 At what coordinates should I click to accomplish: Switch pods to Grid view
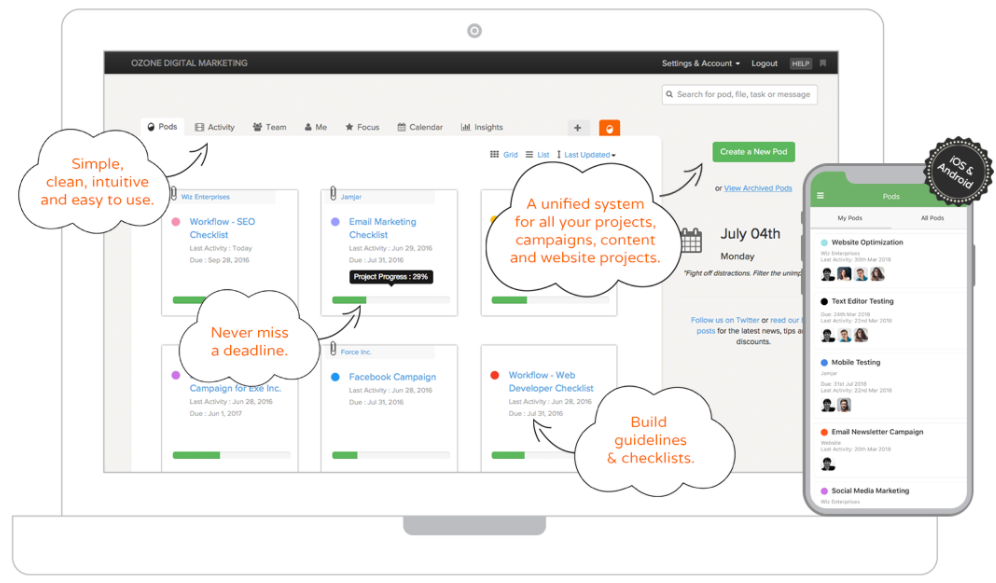click(x=504, y=154)
